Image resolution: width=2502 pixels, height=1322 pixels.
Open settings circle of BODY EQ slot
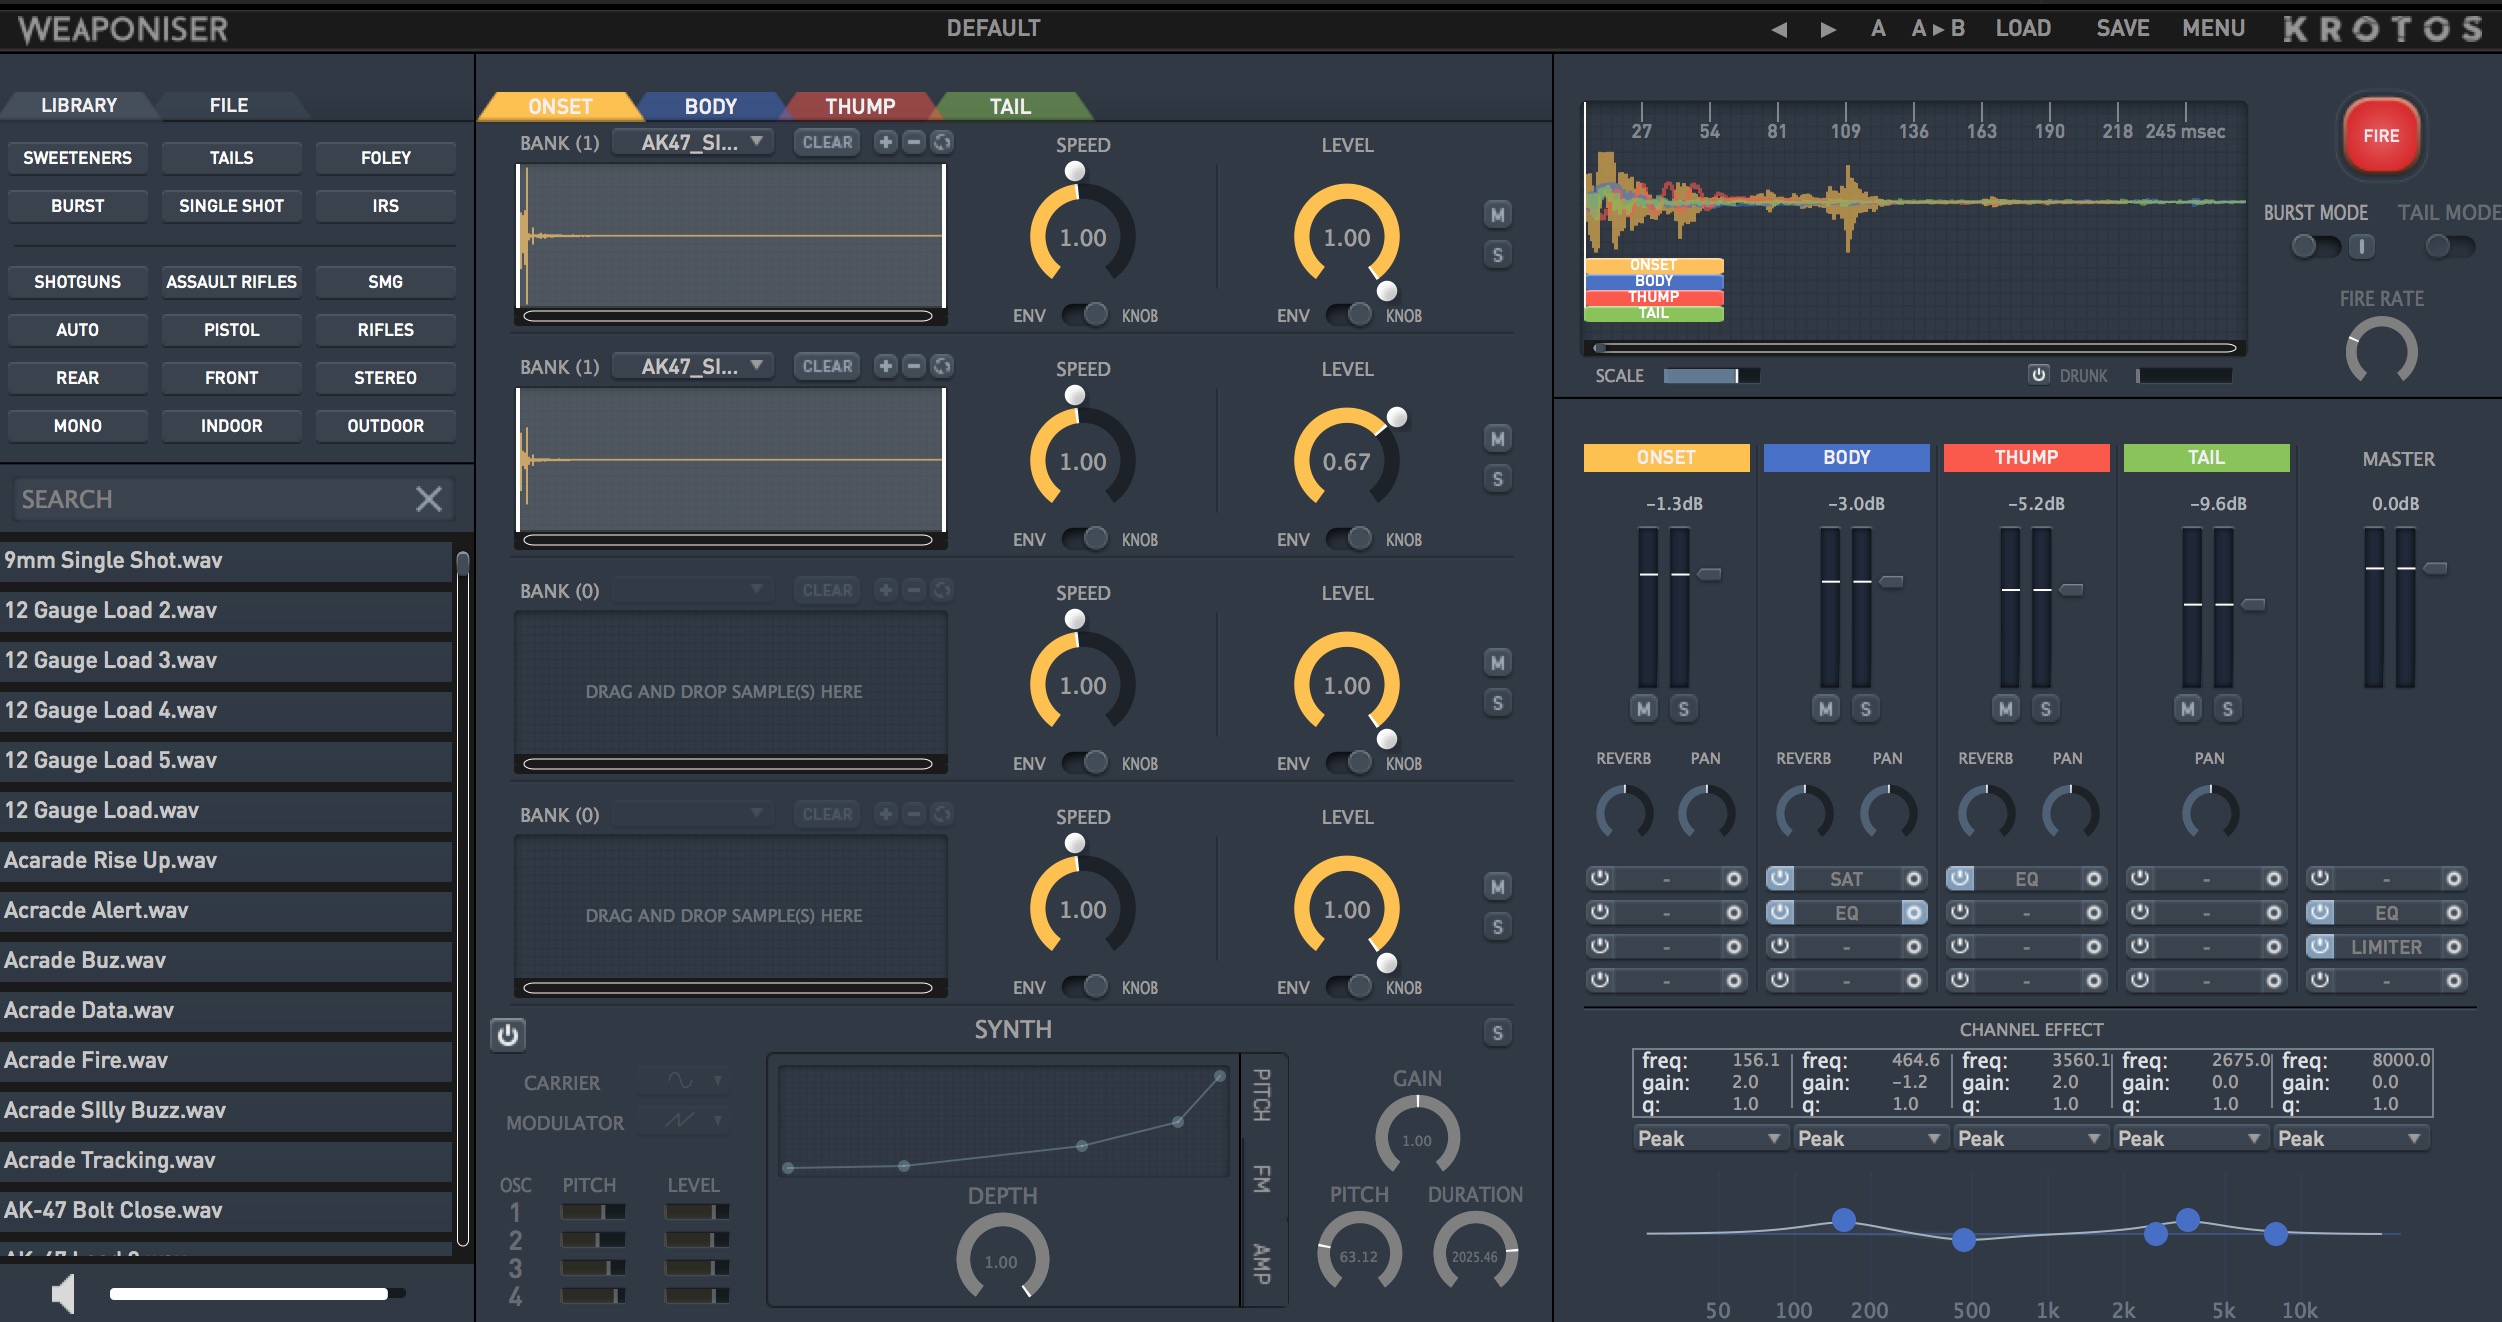[x=1913, y=912]
